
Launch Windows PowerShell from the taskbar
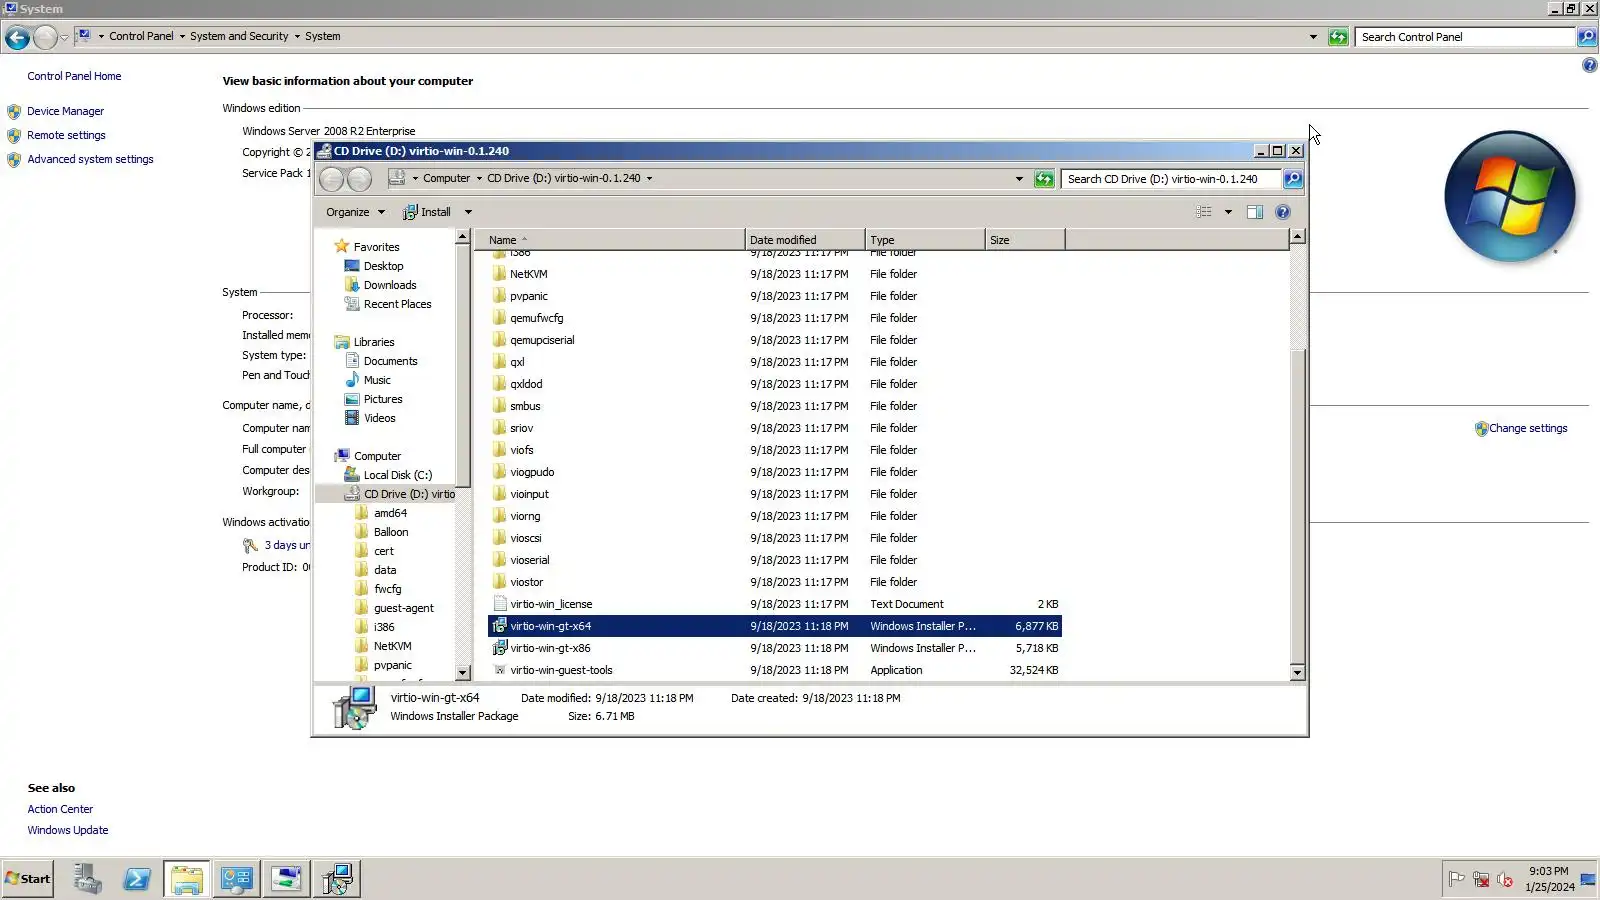click(137, 879)
